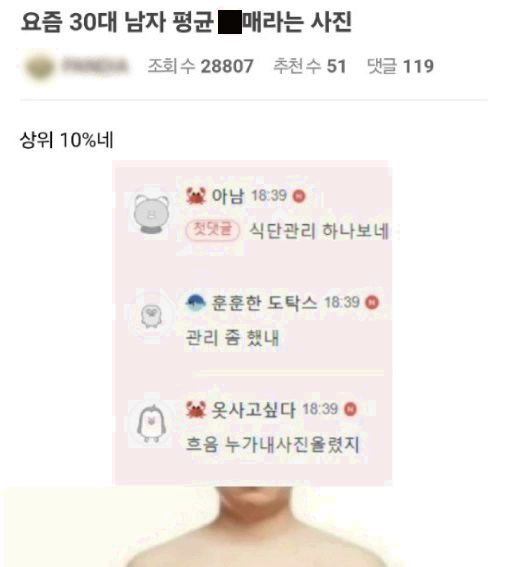Click the crab icon next to 아남

tap(196, 196)
